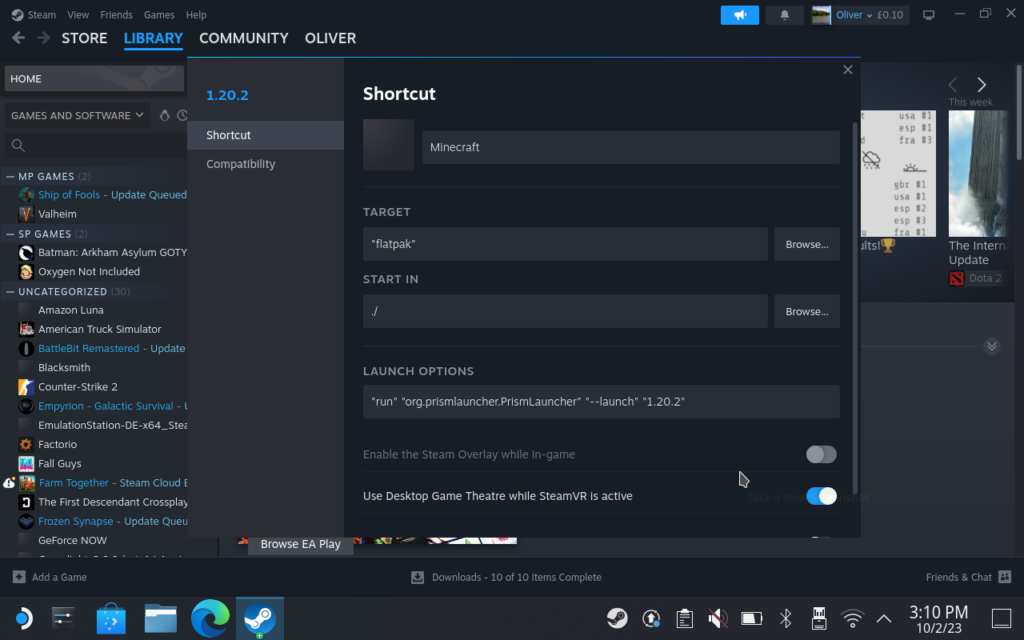Show next What's New item
The image size is (1024, 640).
pos(982,84)
